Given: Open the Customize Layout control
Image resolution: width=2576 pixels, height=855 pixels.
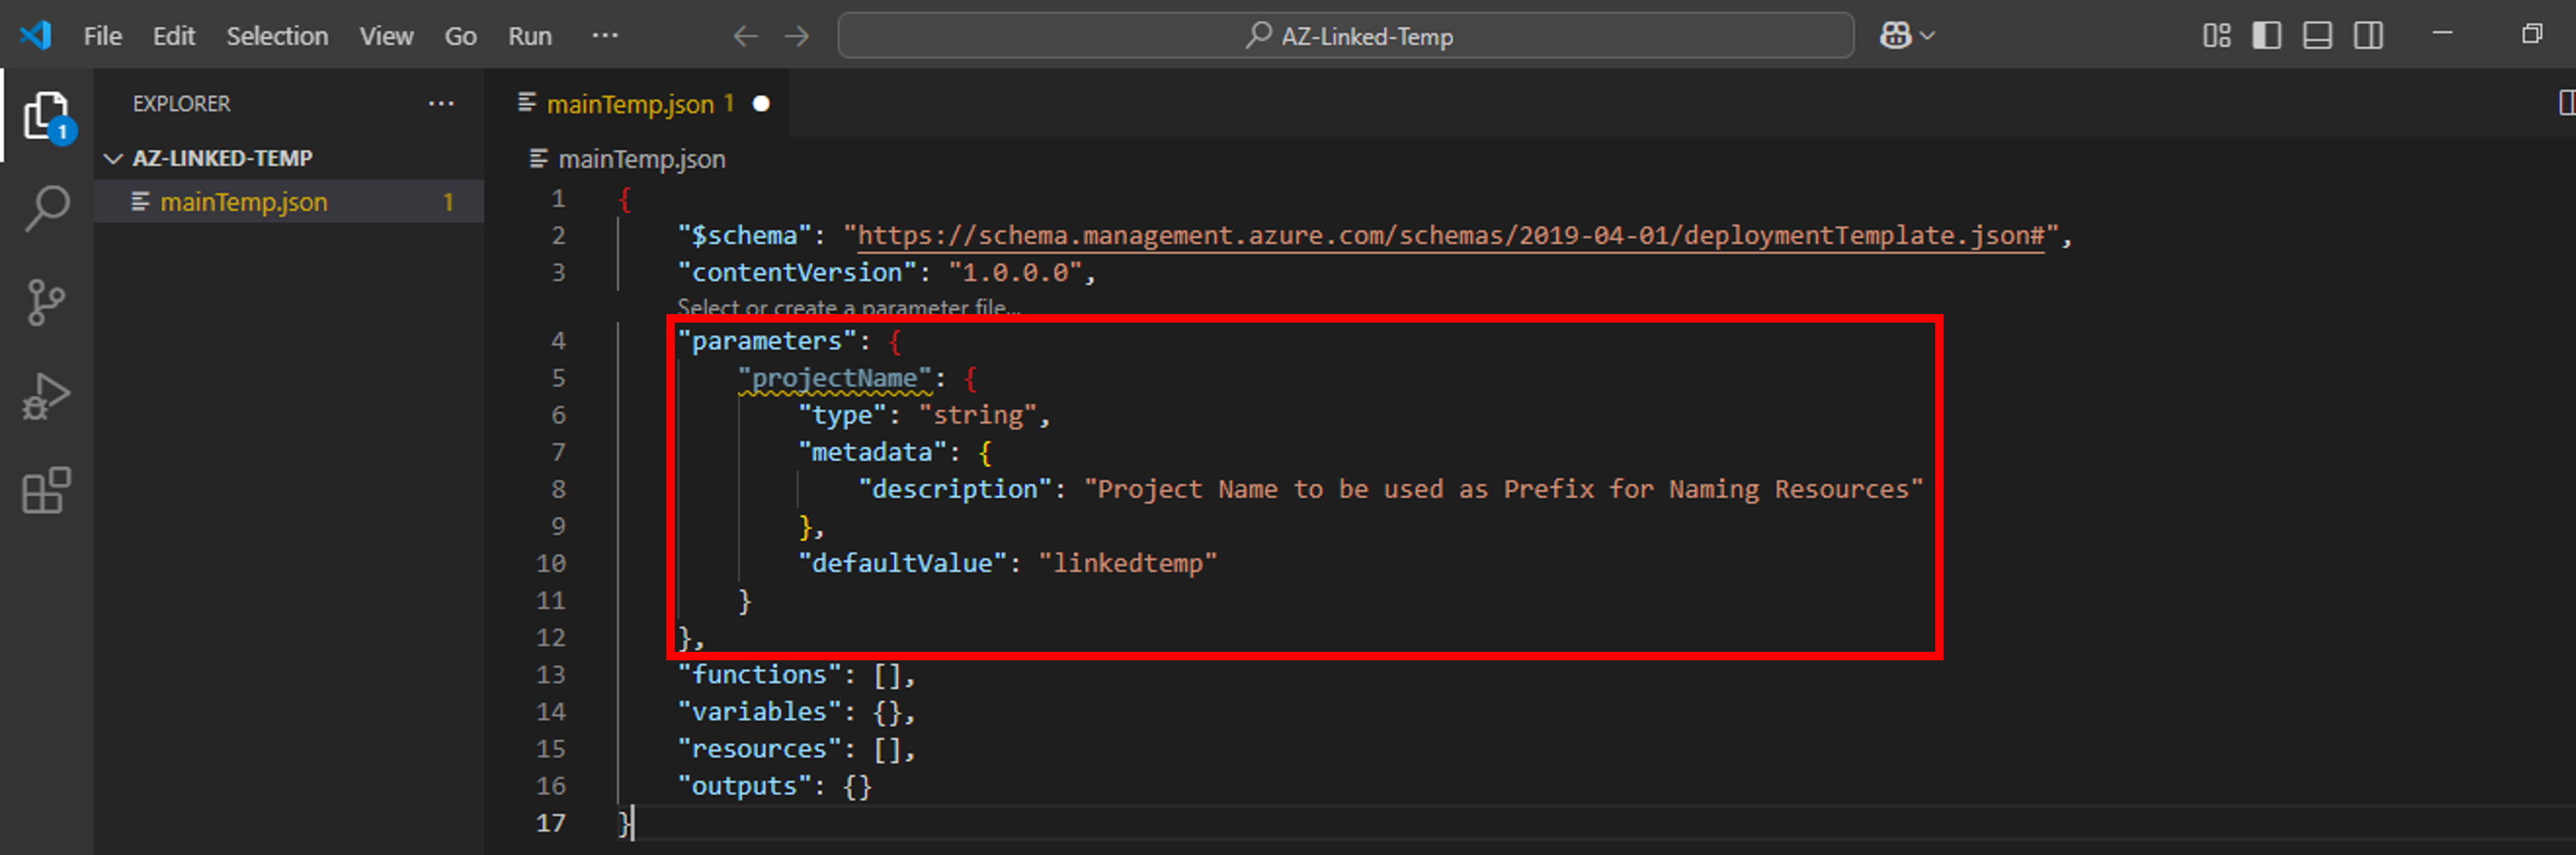Looking at the screenshot, I should tap(2218, 35).
